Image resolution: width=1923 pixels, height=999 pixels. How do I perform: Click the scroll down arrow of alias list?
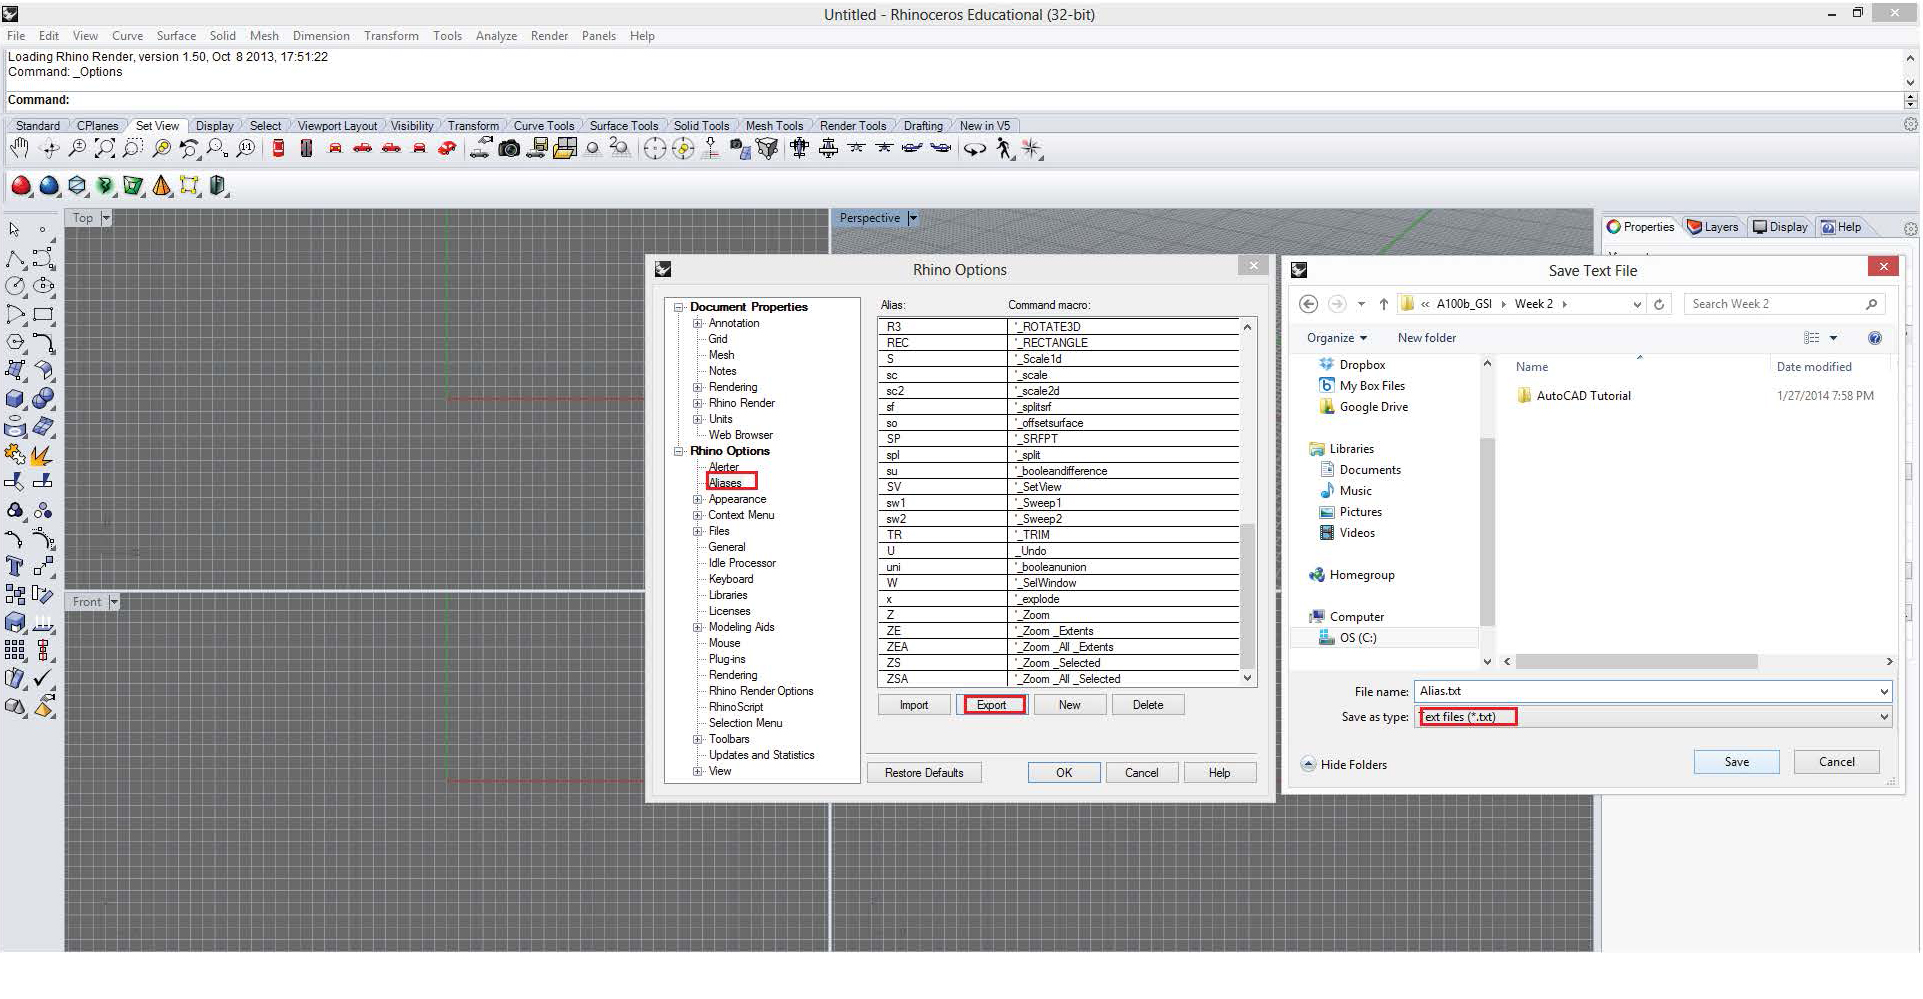(x=1247, y=678)
